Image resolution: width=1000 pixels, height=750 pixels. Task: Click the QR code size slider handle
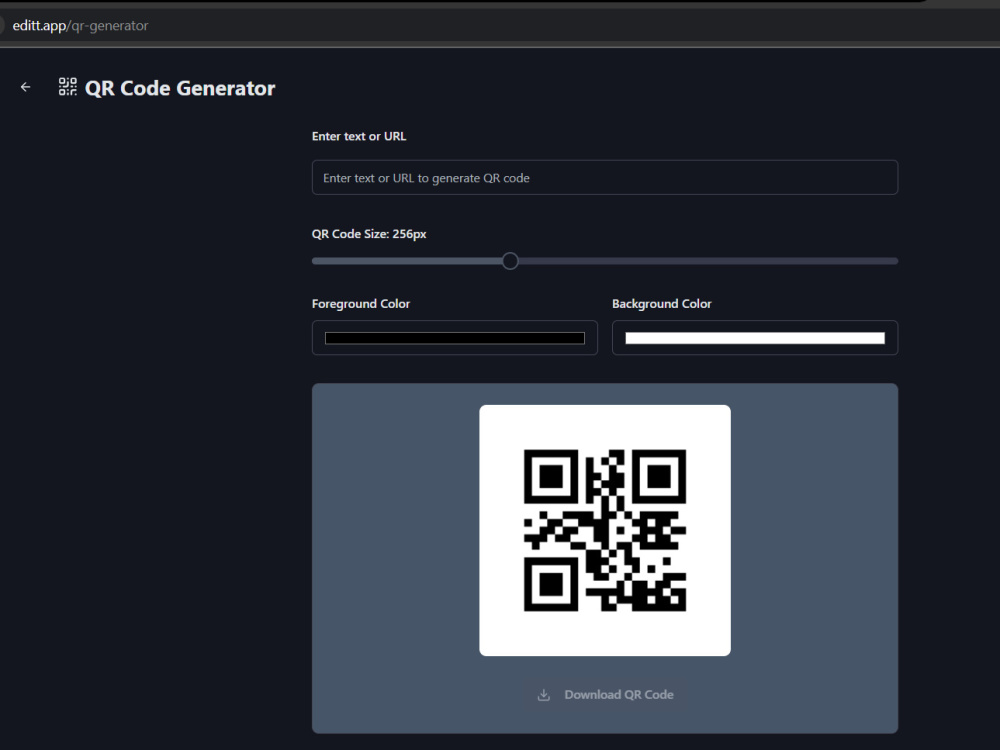[x=510, y=261]
